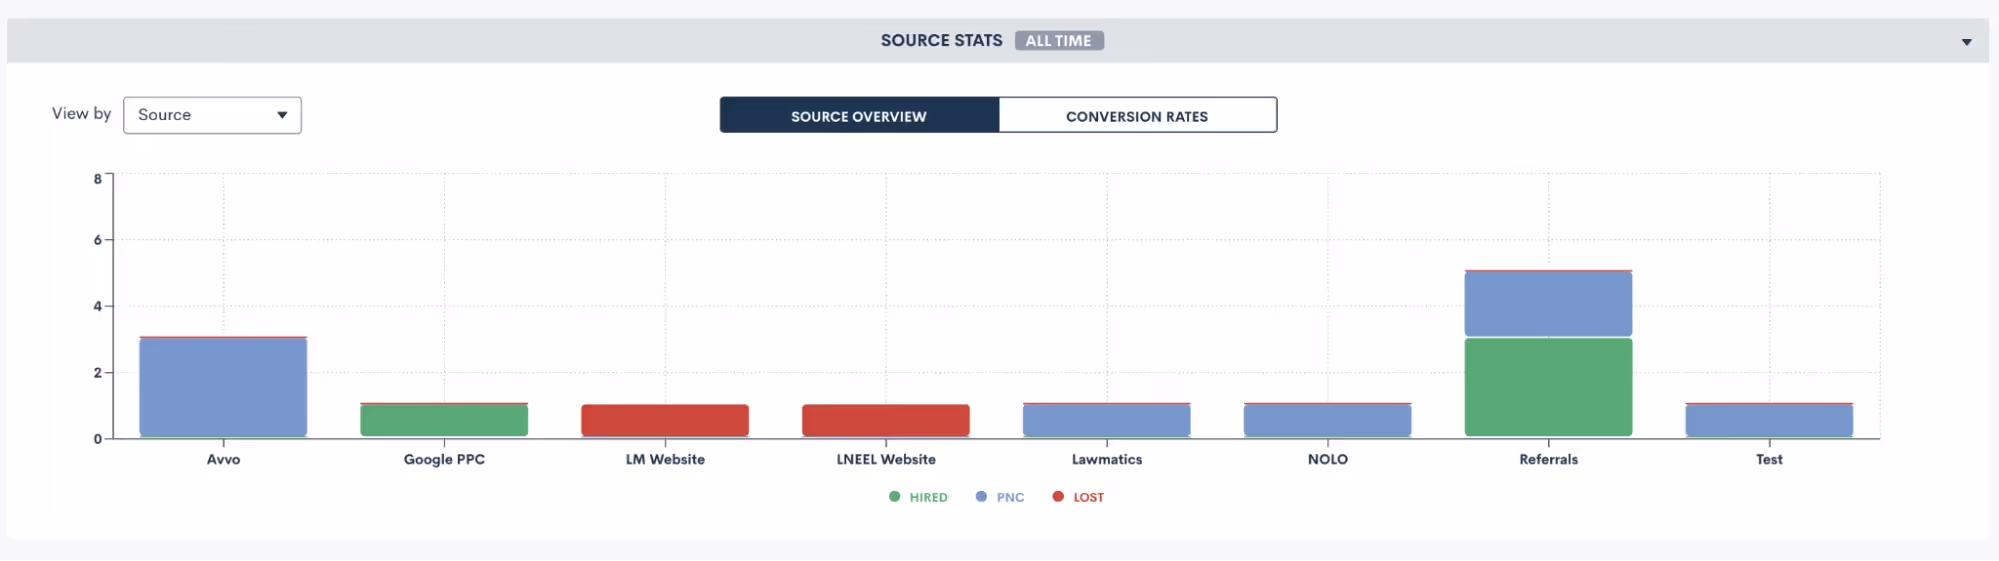This screenshot has height=561, width=1999.
Task: Click the Referrals axis label
Action: click(1549, 459)
